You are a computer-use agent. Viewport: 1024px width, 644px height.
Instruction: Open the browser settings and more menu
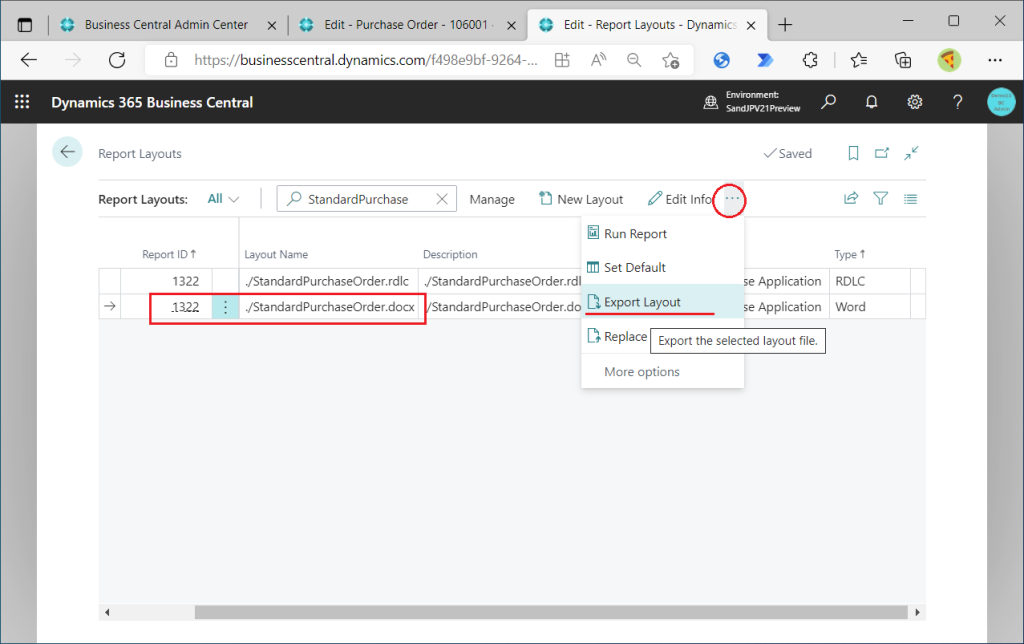pos(995,60)
